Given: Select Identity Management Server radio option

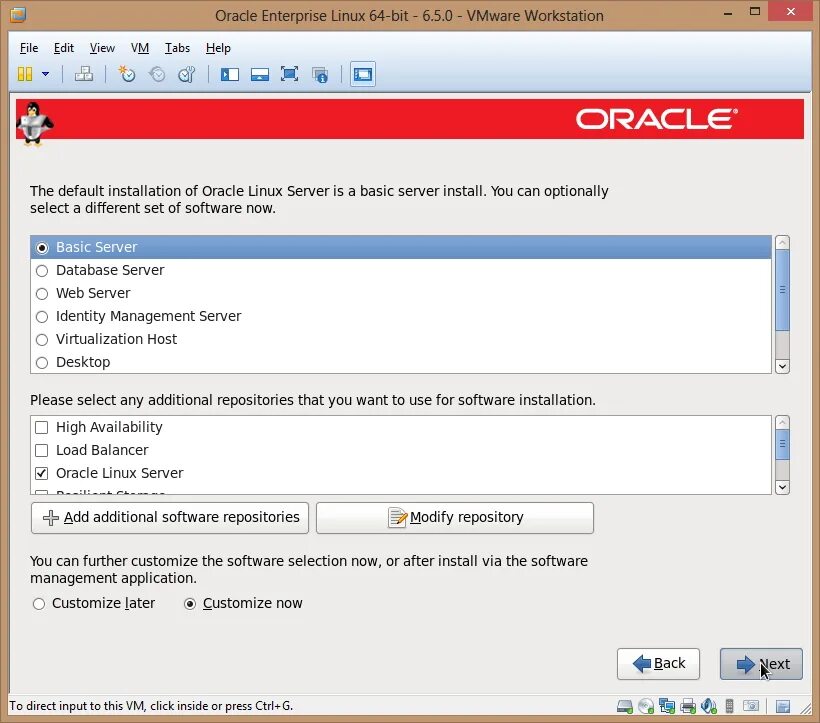Looking at the screenshot, I should click(x=42, y=317).
